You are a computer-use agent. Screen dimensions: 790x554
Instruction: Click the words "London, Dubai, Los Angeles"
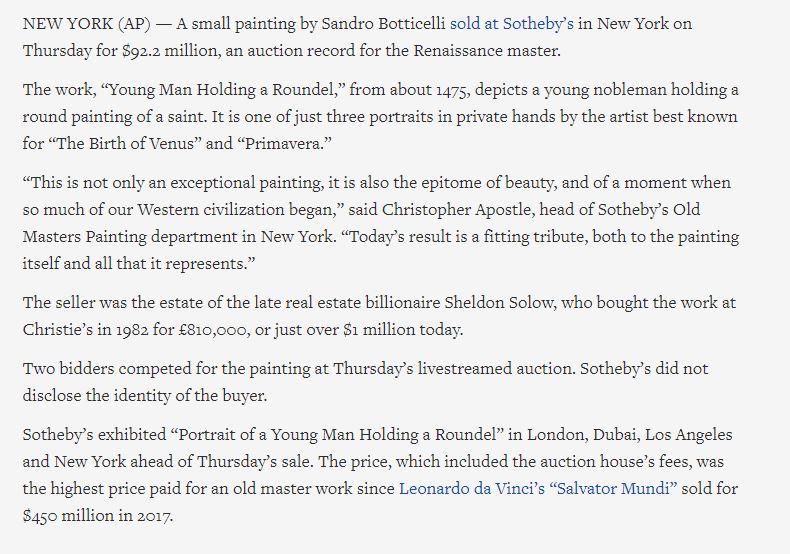coord(630,435)
